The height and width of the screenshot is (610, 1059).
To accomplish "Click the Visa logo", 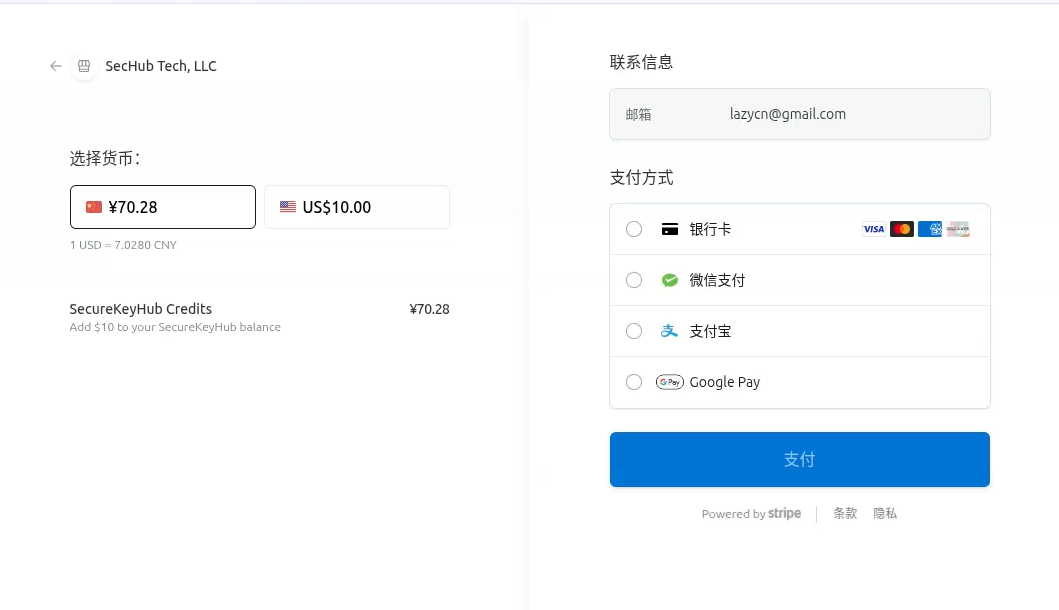I will point(873,229).
